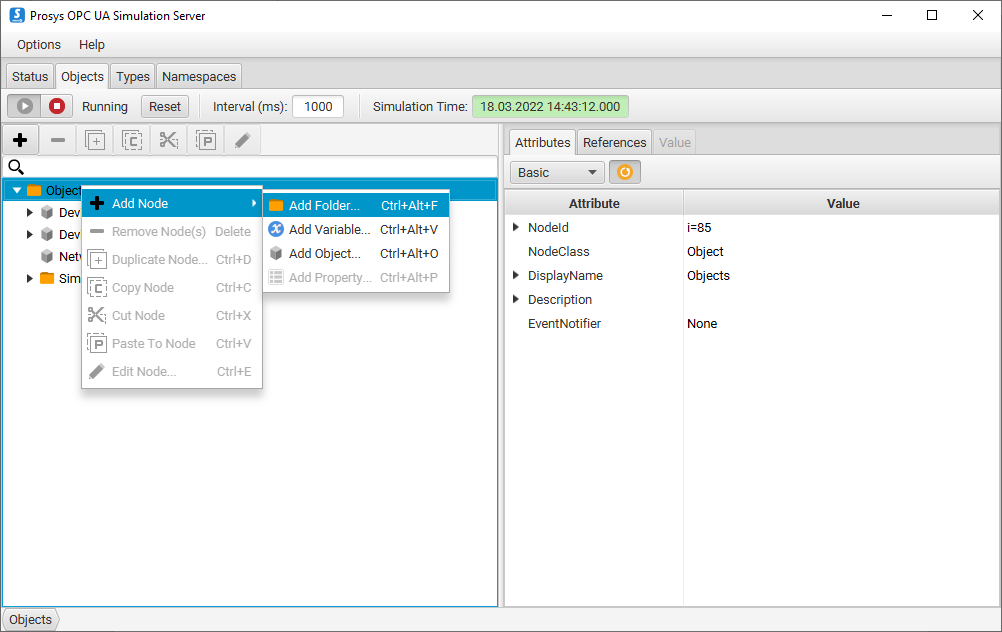The image size is (1002, 632).
Task: Click the copy node toolbar icon
Action: point(132,140)
